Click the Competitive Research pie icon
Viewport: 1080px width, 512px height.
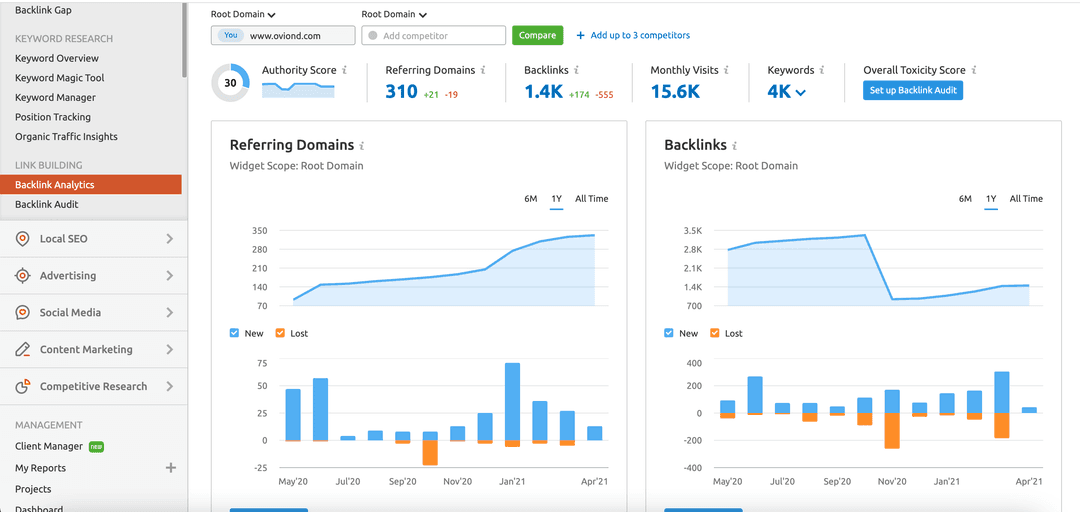tap(23, 387)
